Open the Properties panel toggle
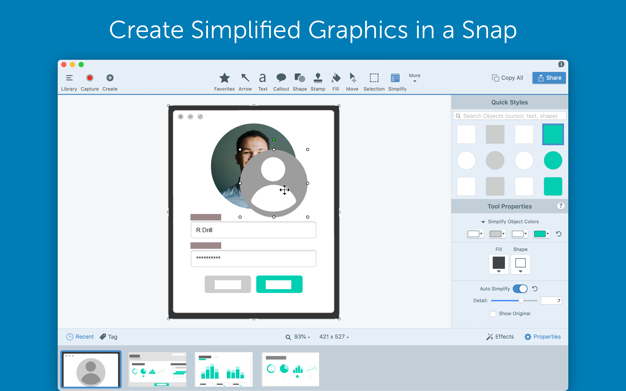626x391 pixels. coord(542,337)
